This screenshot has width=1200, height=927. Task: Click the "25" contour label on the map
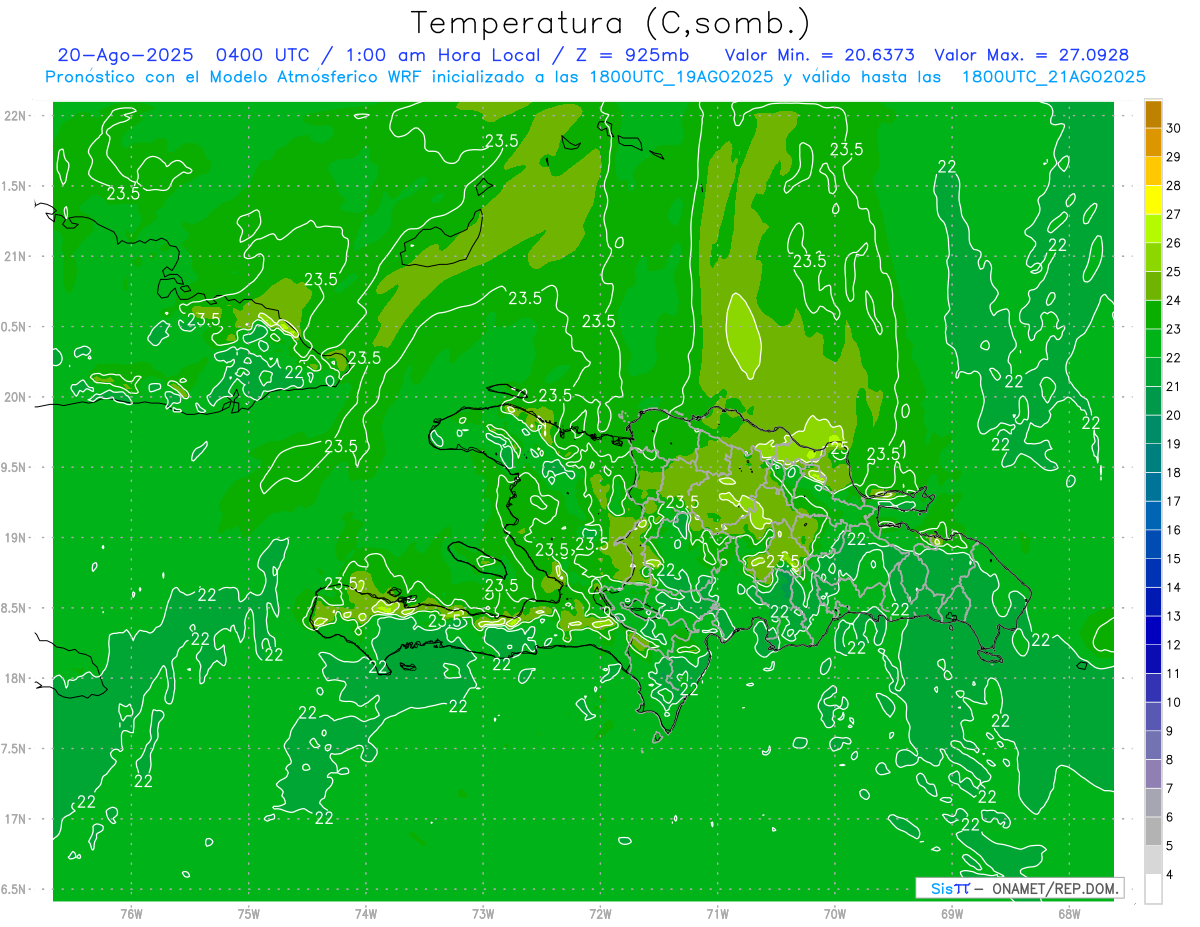point(839,447)
